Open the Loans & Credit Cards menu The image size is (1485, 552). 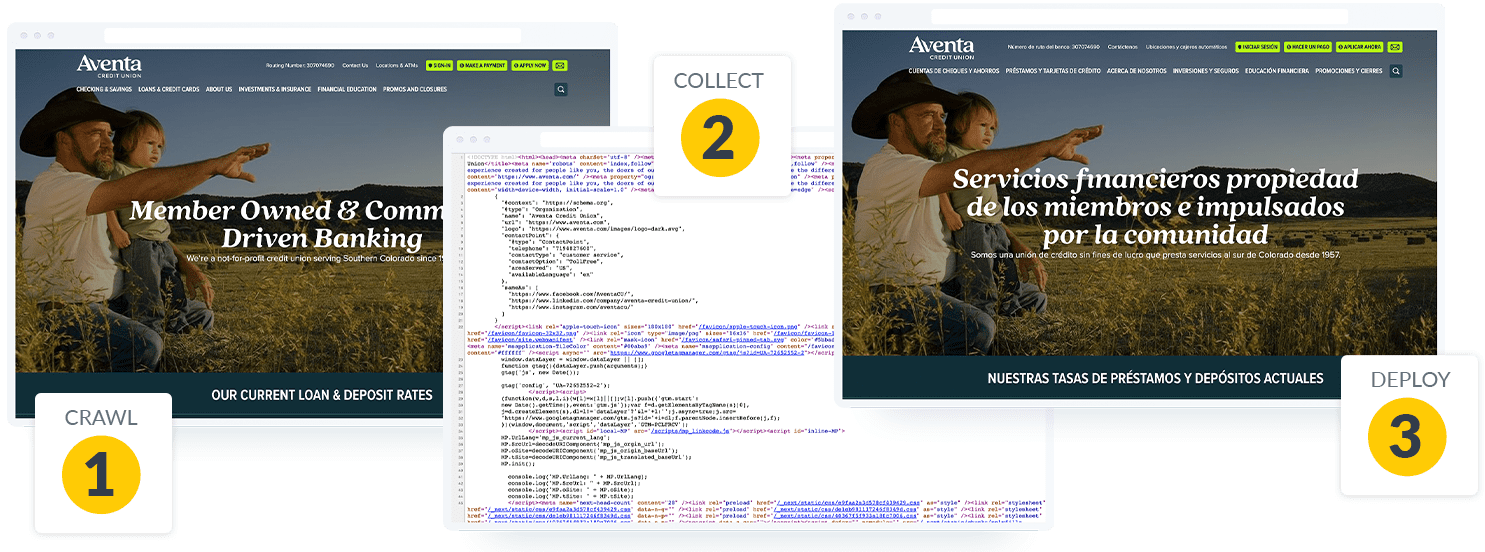point(168,89)
